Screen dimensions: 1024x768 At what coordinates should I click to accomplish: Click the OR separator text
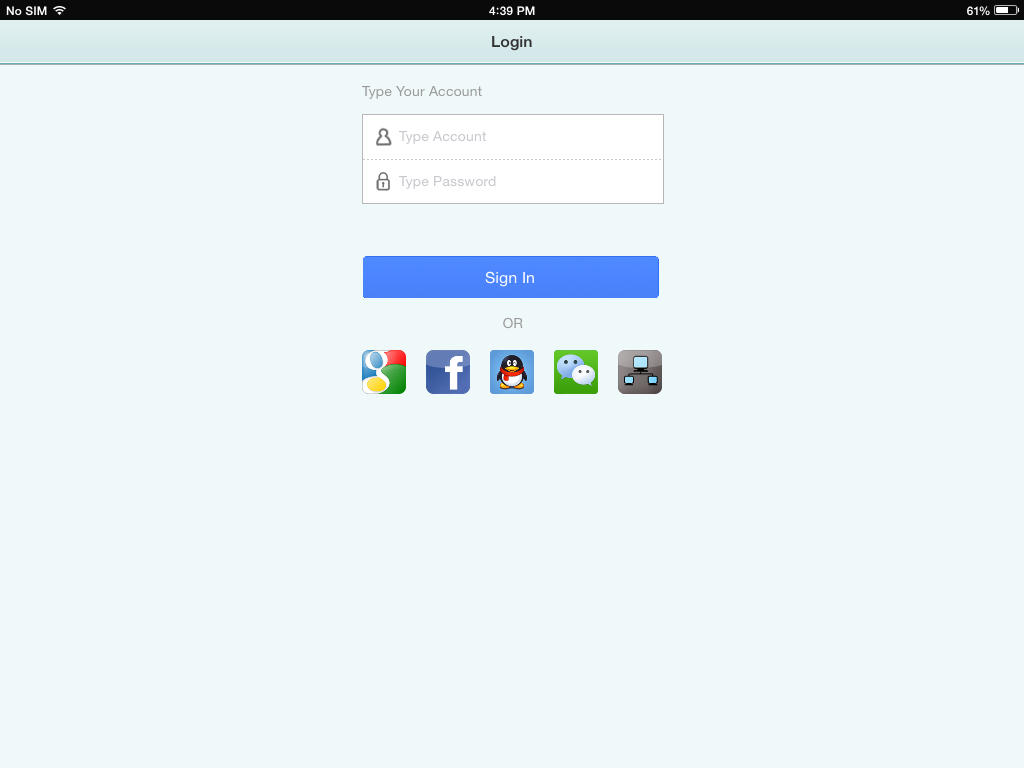513,323
